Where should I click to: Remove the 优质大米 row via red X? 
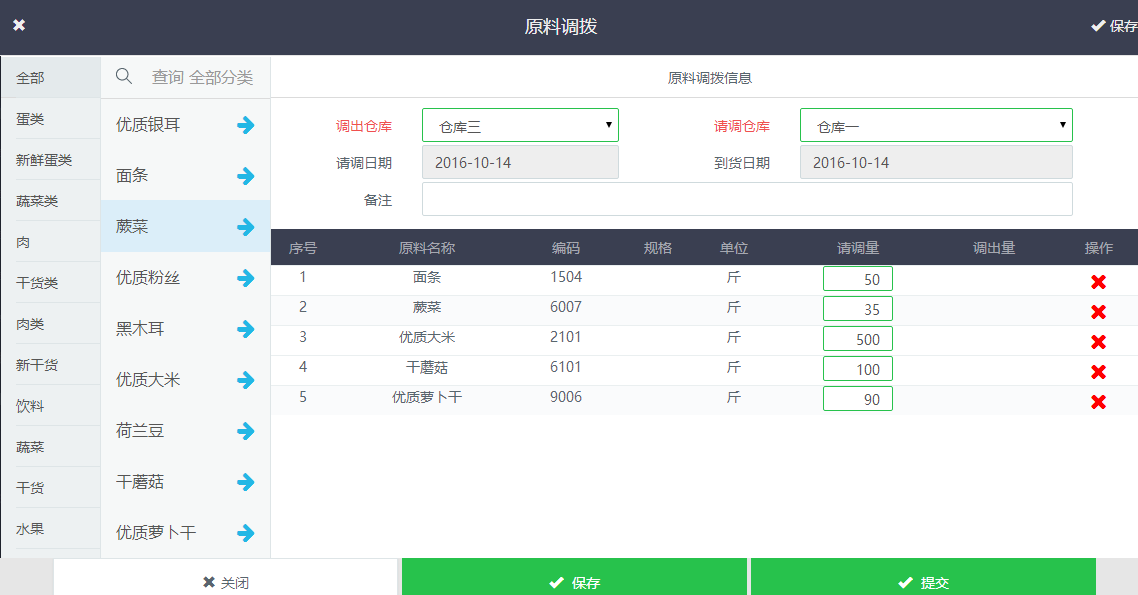[1098, 342]
